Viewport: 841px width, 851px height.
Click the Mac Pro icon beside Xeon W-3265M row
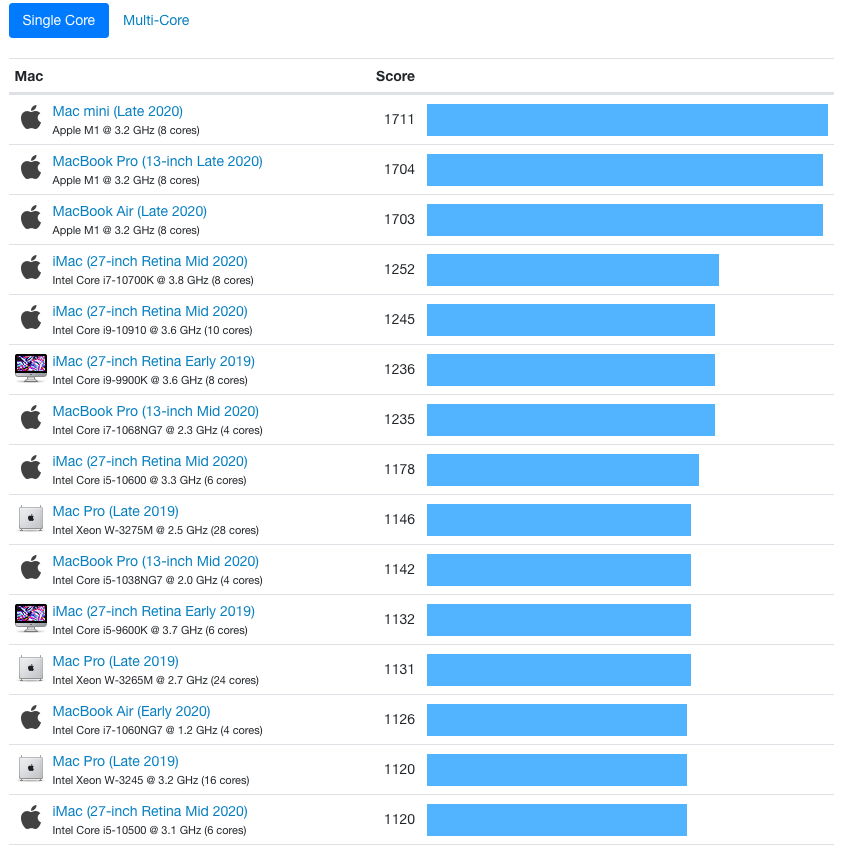30,669
